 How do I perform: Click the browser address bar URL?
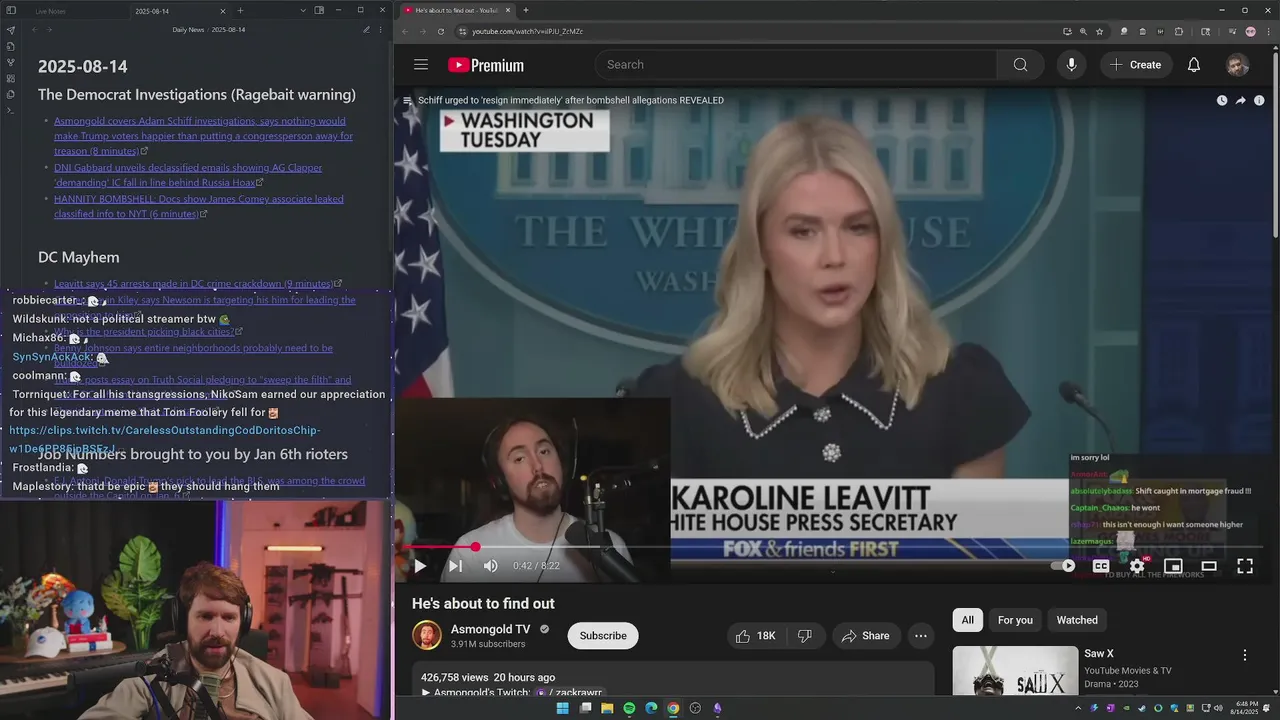coord(528,31)
